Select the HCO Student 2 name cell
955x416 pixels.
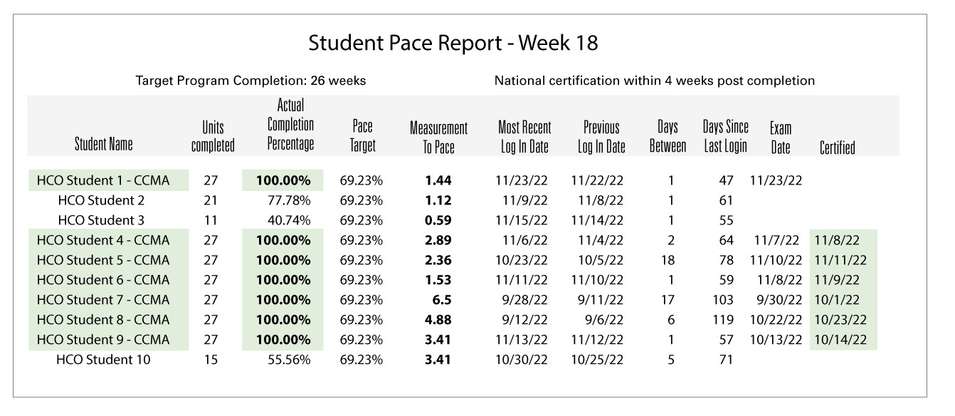coord(101,200)
